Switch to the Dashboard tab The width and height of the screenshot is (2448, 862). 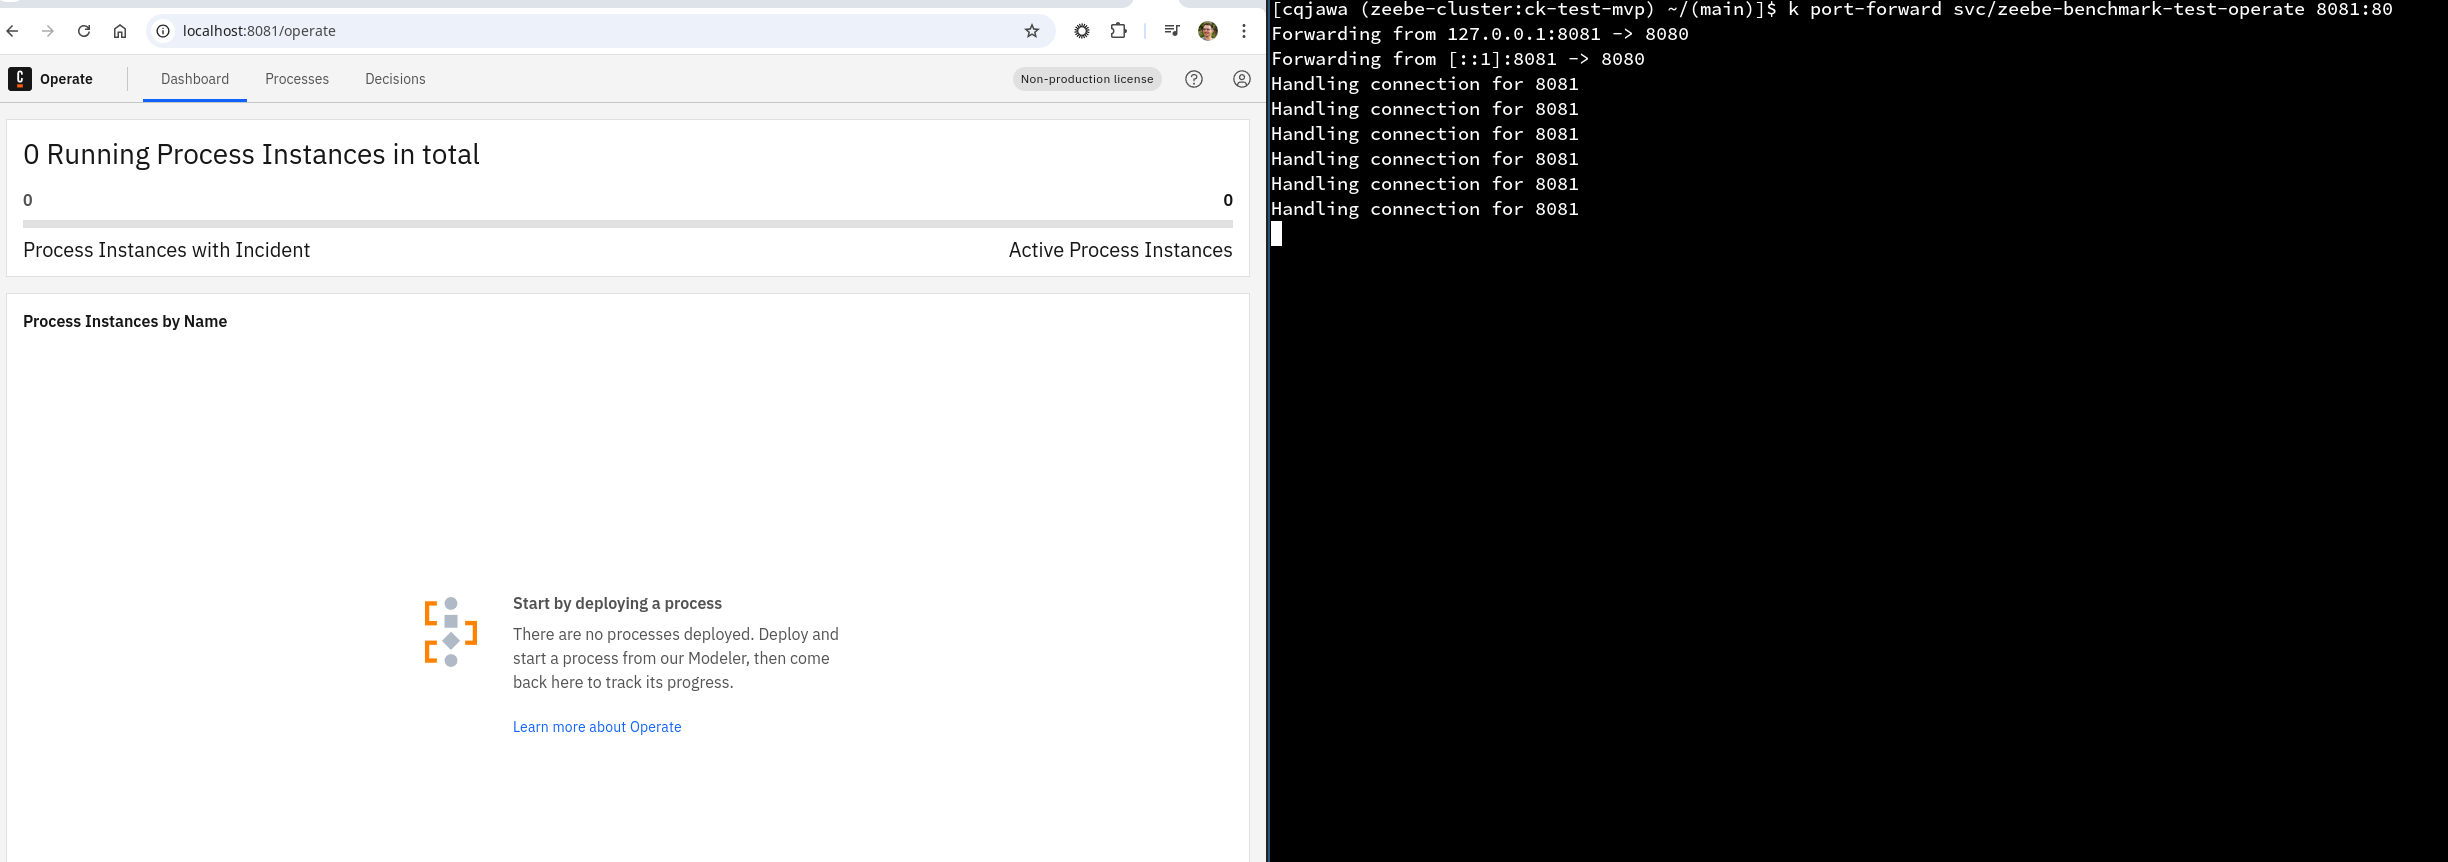[x=195, y=79]
